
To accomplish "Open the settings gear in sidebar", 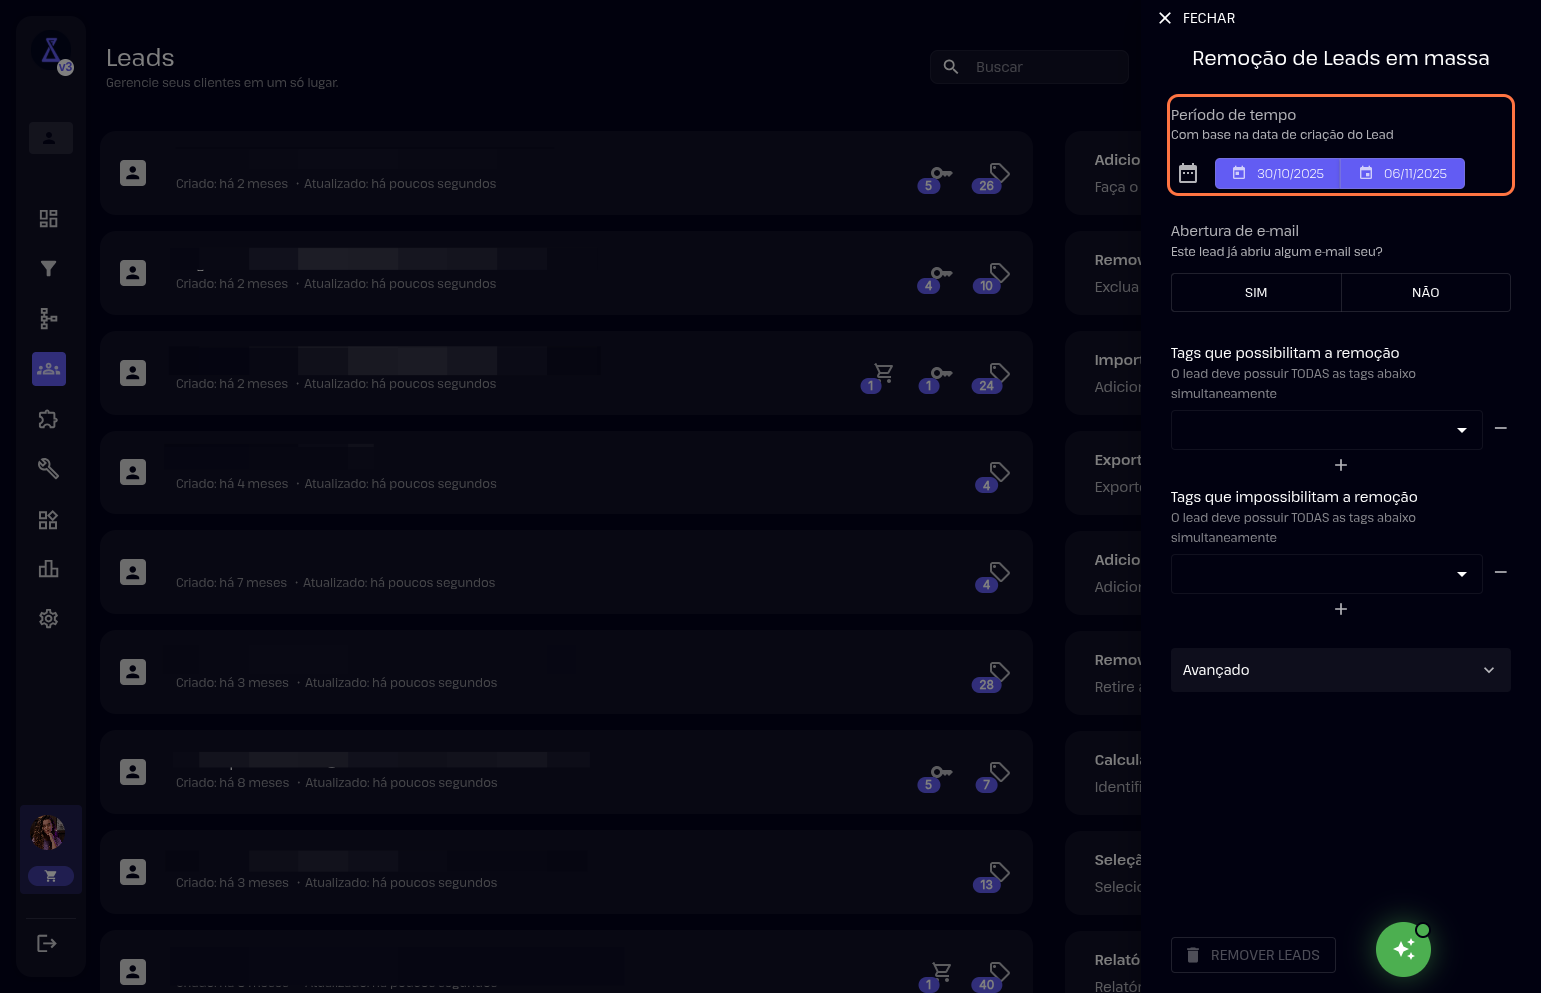I will point(48,619).
